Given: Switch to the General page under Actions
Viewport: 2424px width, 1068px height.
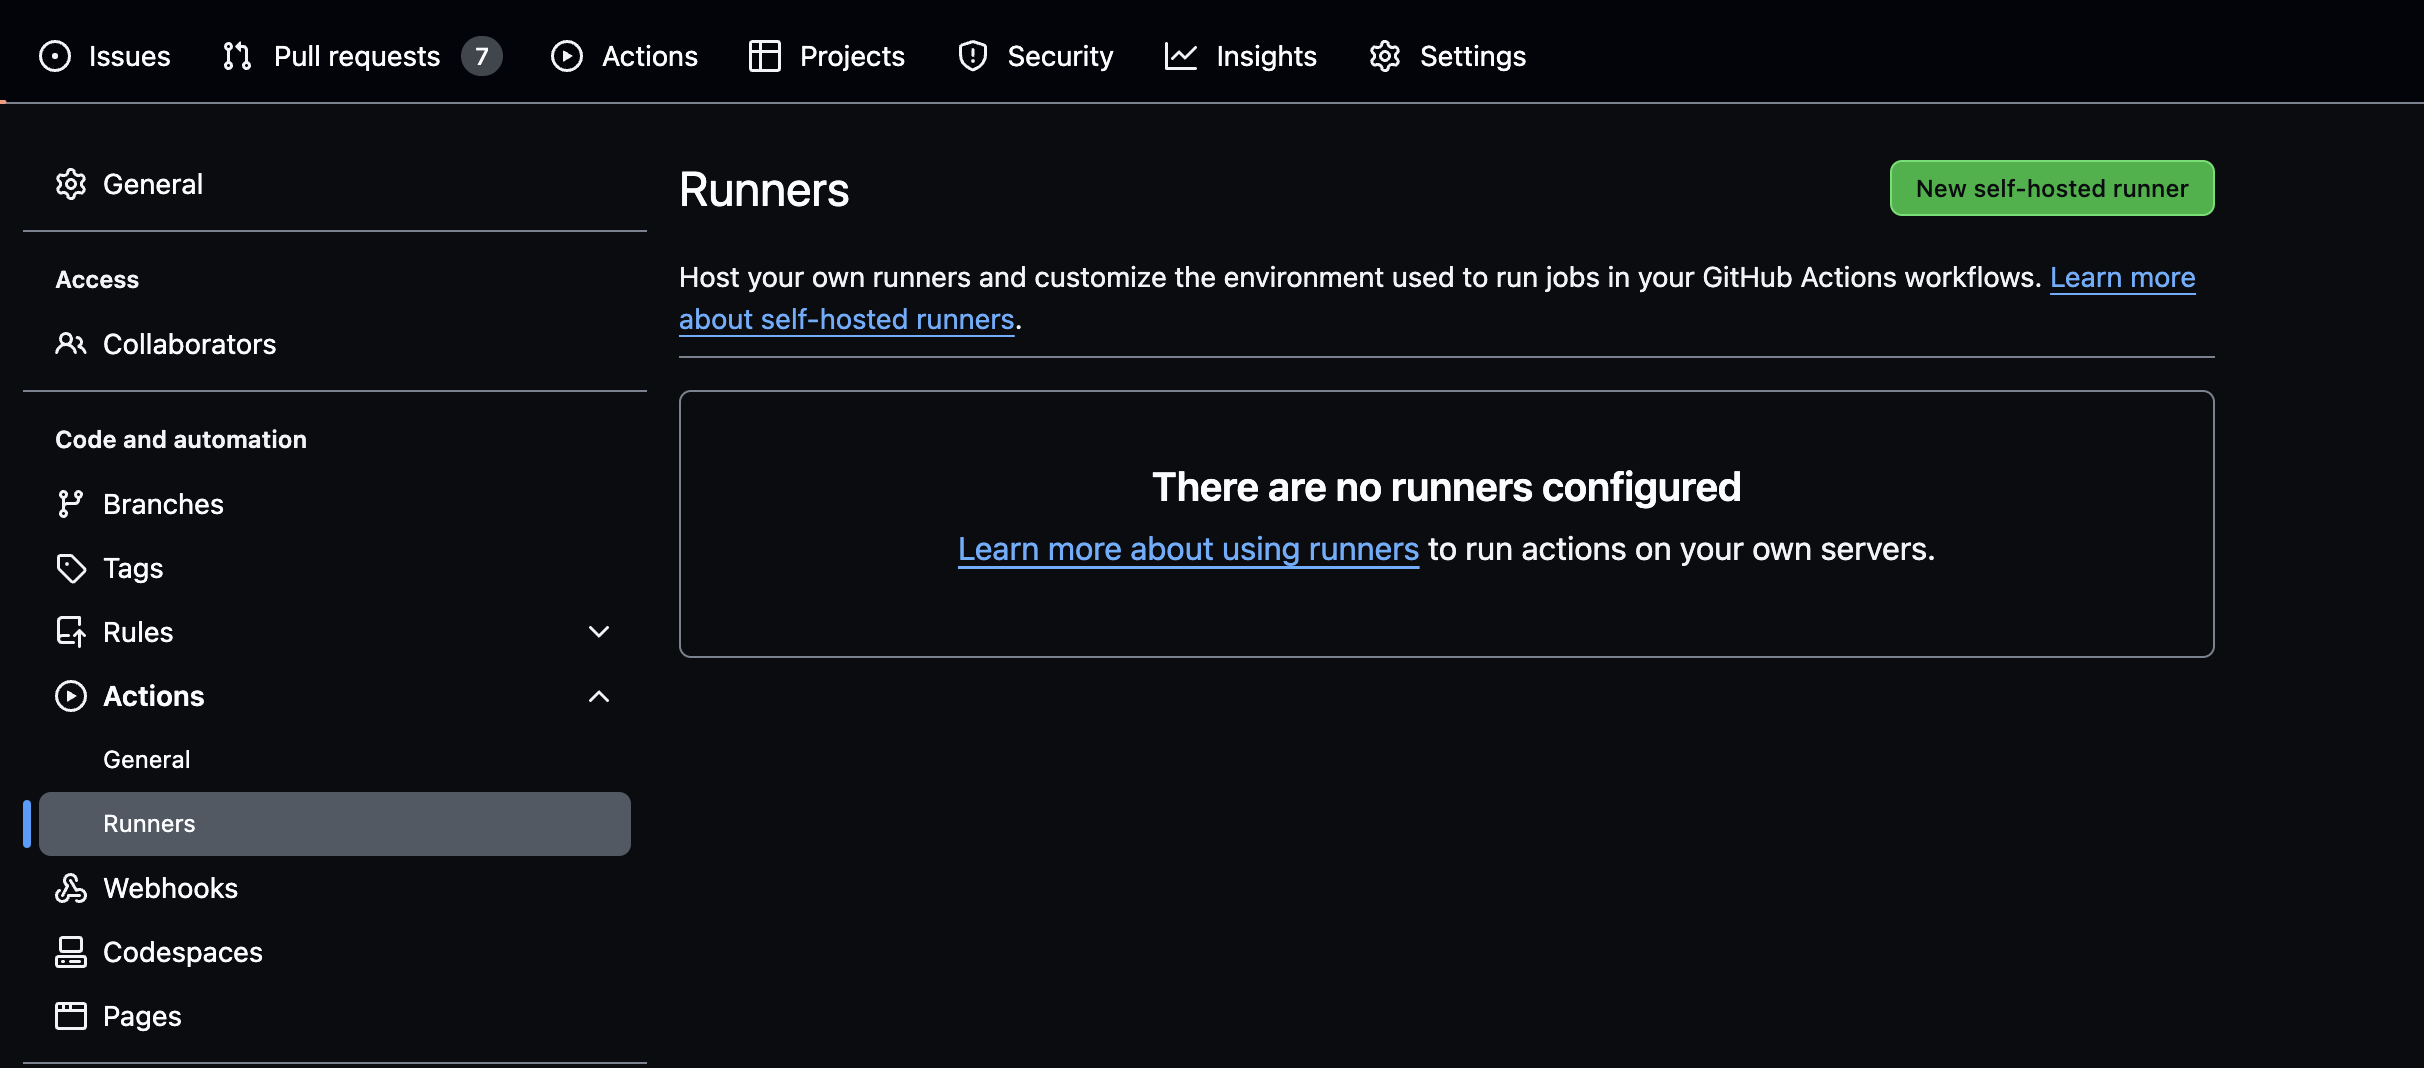Looking at the screenshot, I should (x=146, y=759).
